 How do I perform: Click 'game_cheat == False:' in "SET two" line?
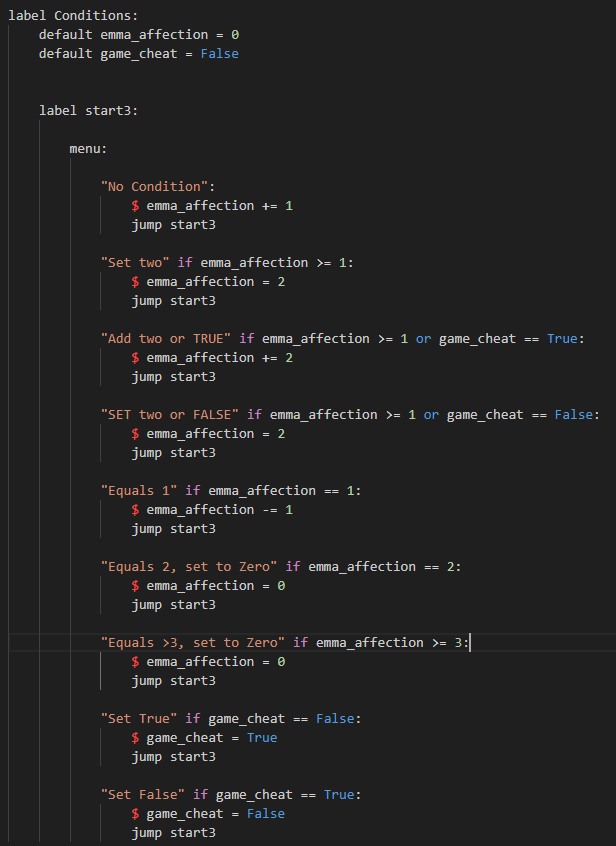pyautogui.click(x=523, y=415)
